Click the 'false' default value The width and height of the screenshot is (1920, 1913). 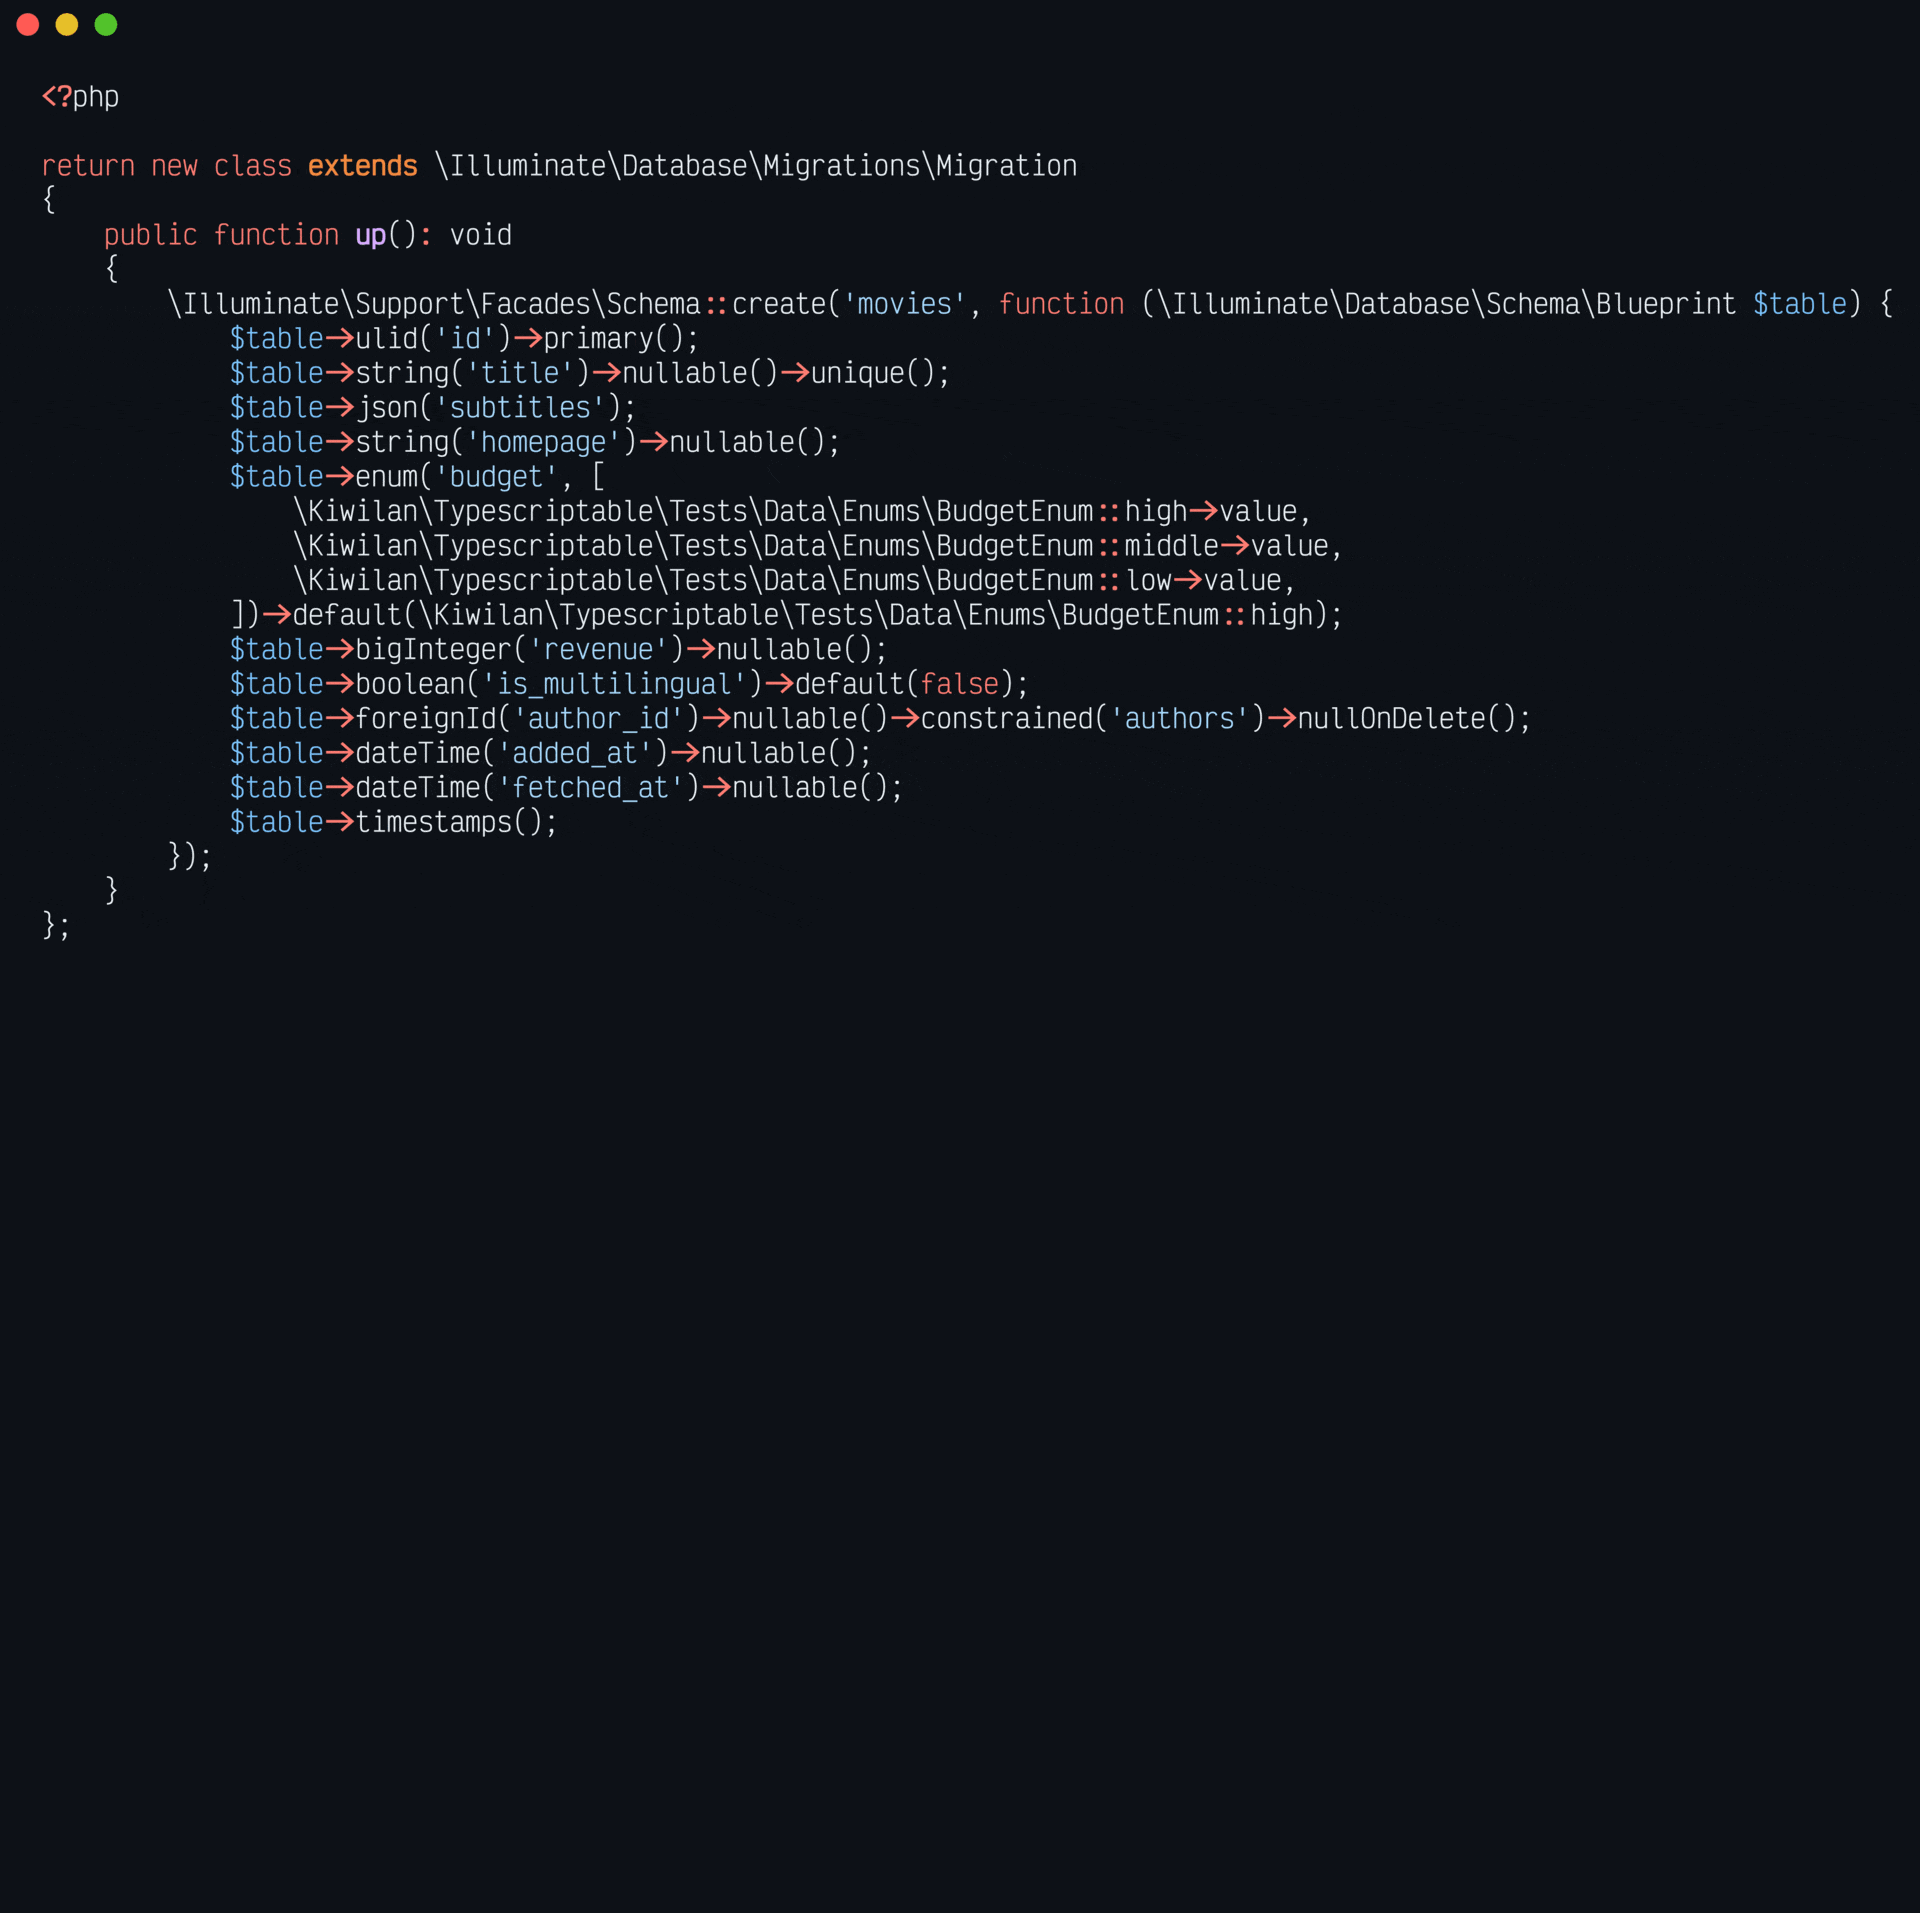click(959, 684)
